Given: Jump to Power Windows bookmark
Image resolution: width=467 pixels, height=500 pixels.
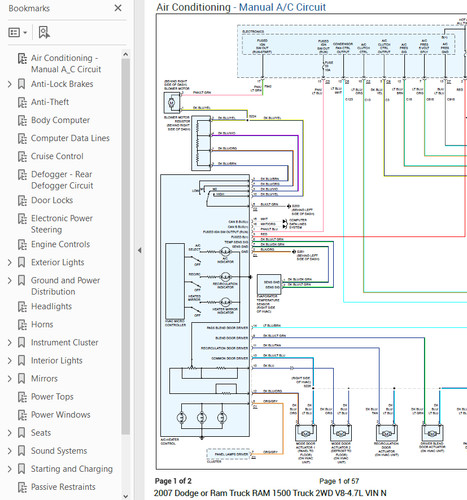Looking at the screenshot, I should pyautogui.click(x=61, y=415).
